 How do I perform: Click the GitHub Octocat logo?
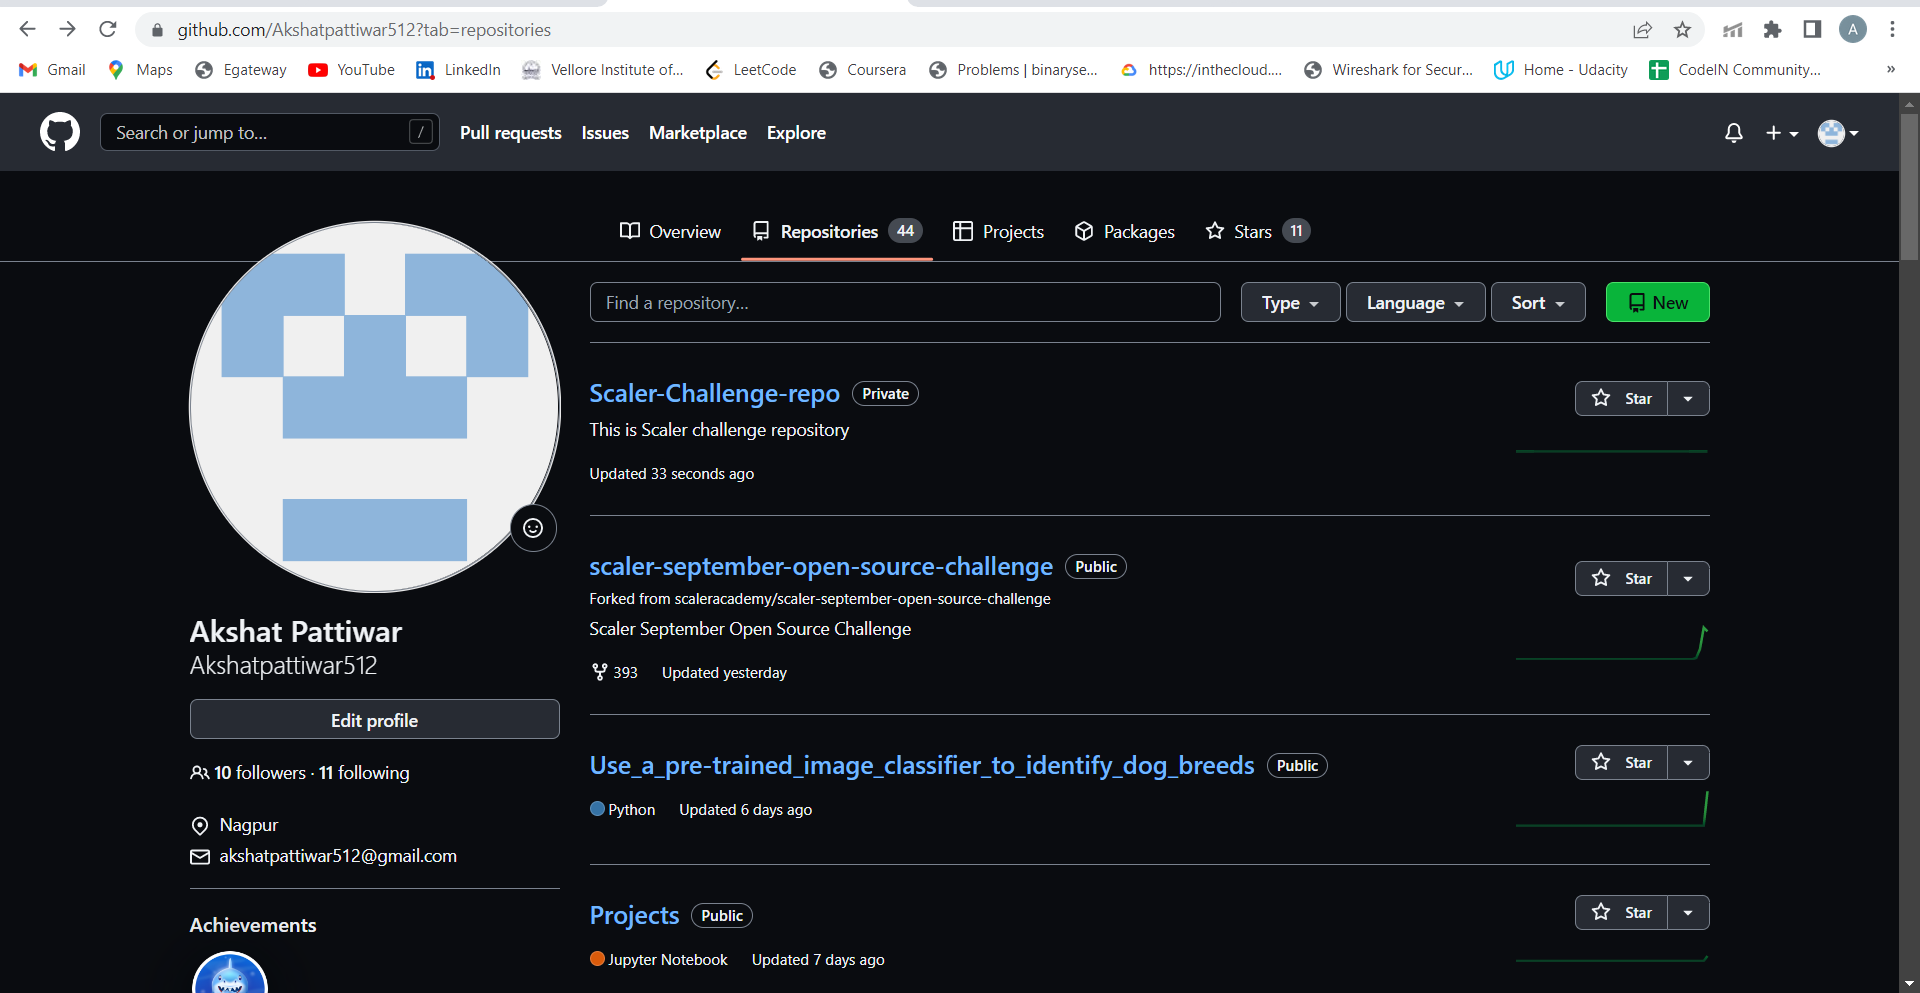pos(60,132)
